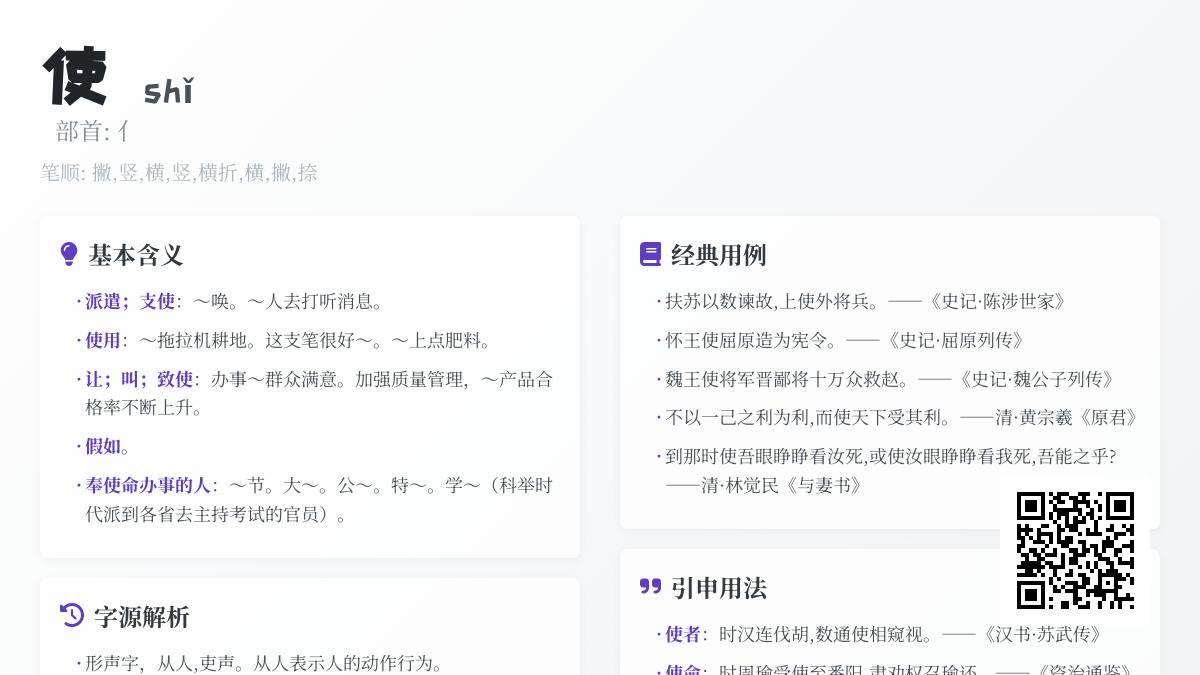Click the 《汉书·苏武传》 source citation

click(x=1042, y=634)
